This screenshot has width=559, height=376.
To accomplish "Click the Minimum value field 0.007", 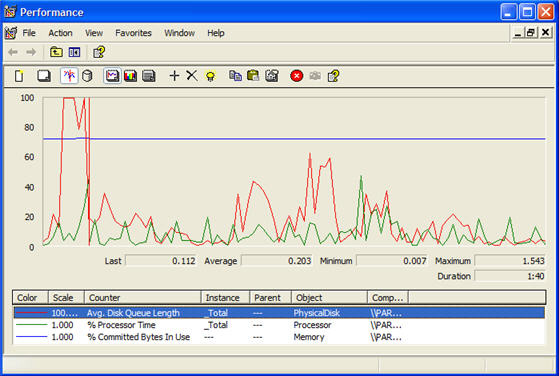I will (x=392, y=261).
